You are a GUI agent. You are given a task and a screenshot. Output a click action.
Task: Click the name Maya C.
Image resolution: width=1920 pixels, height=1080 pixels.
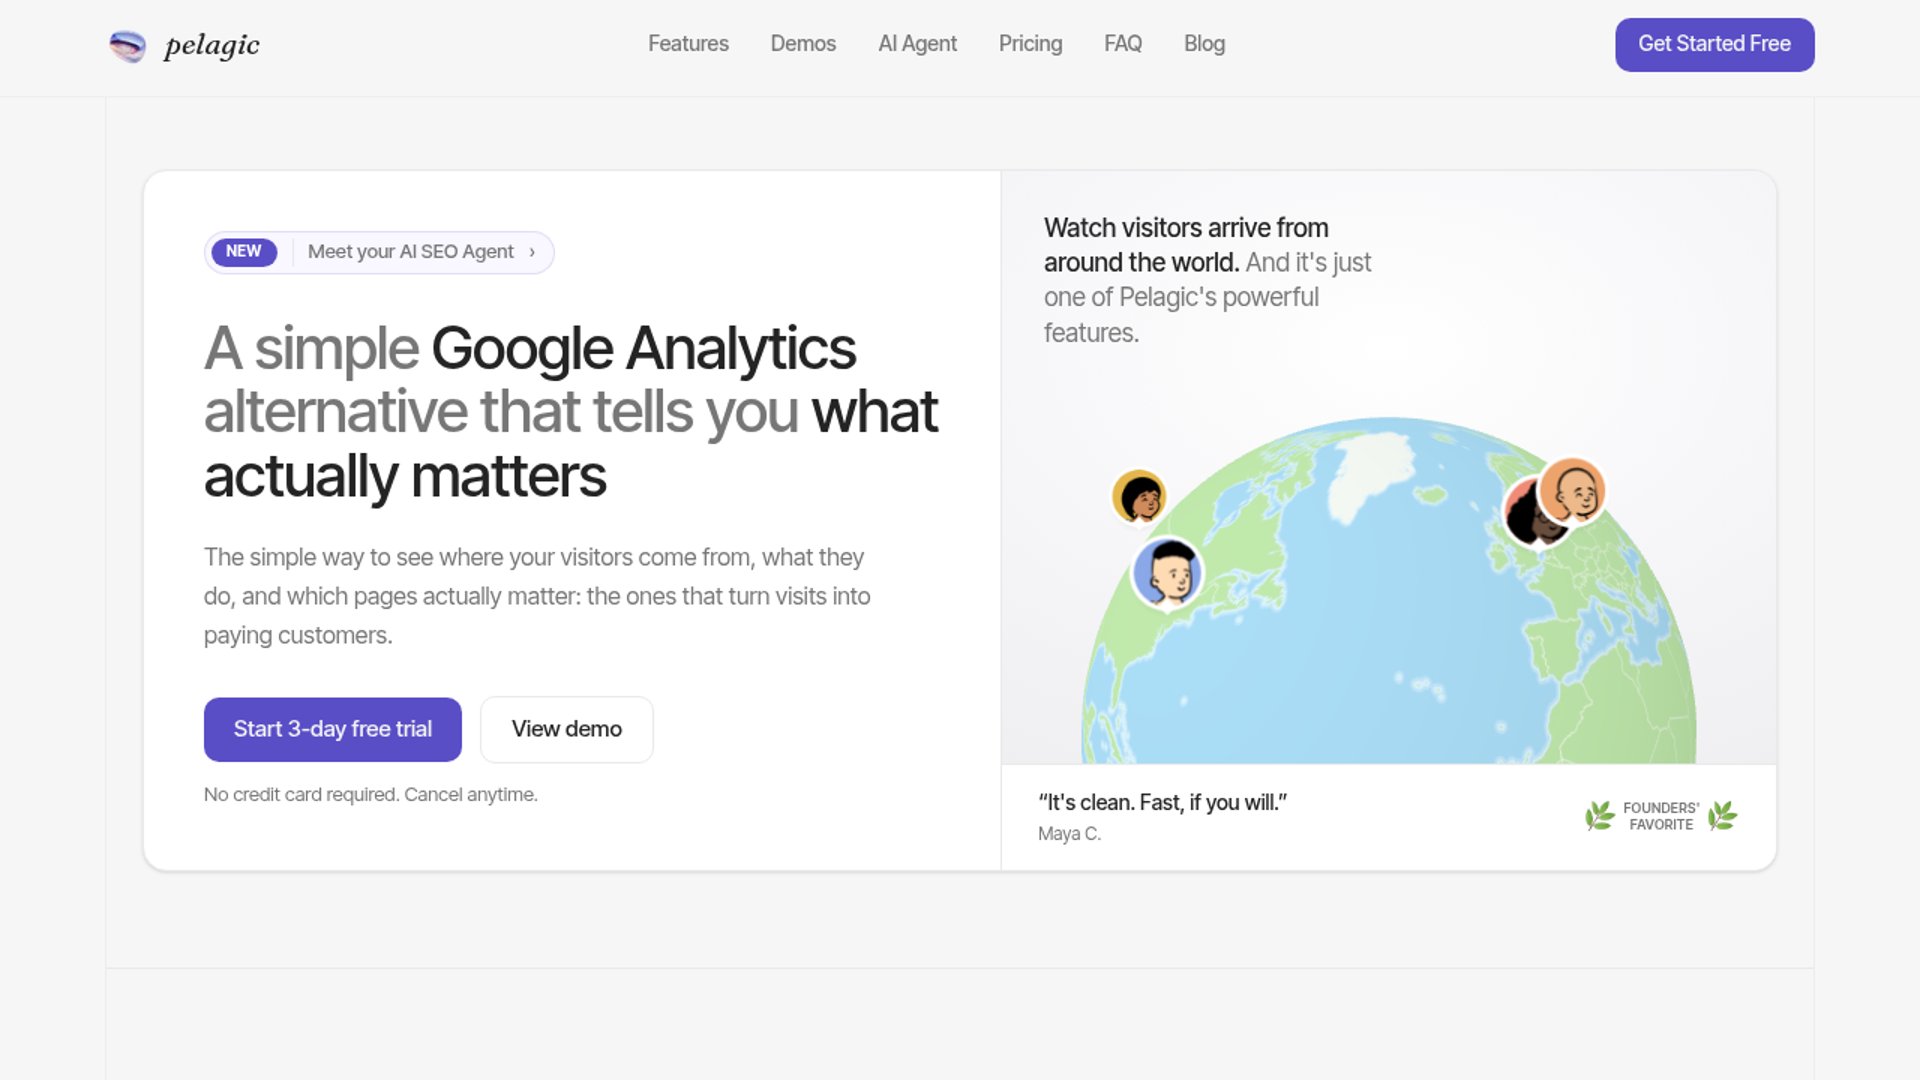pyautogui.click(x=1069, y=834)
